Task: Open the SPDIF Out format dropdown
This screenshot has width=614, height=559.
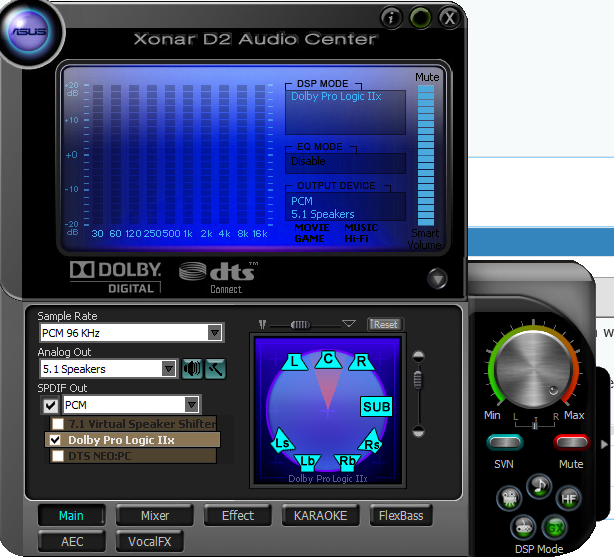Action: (x=191, y=405)
